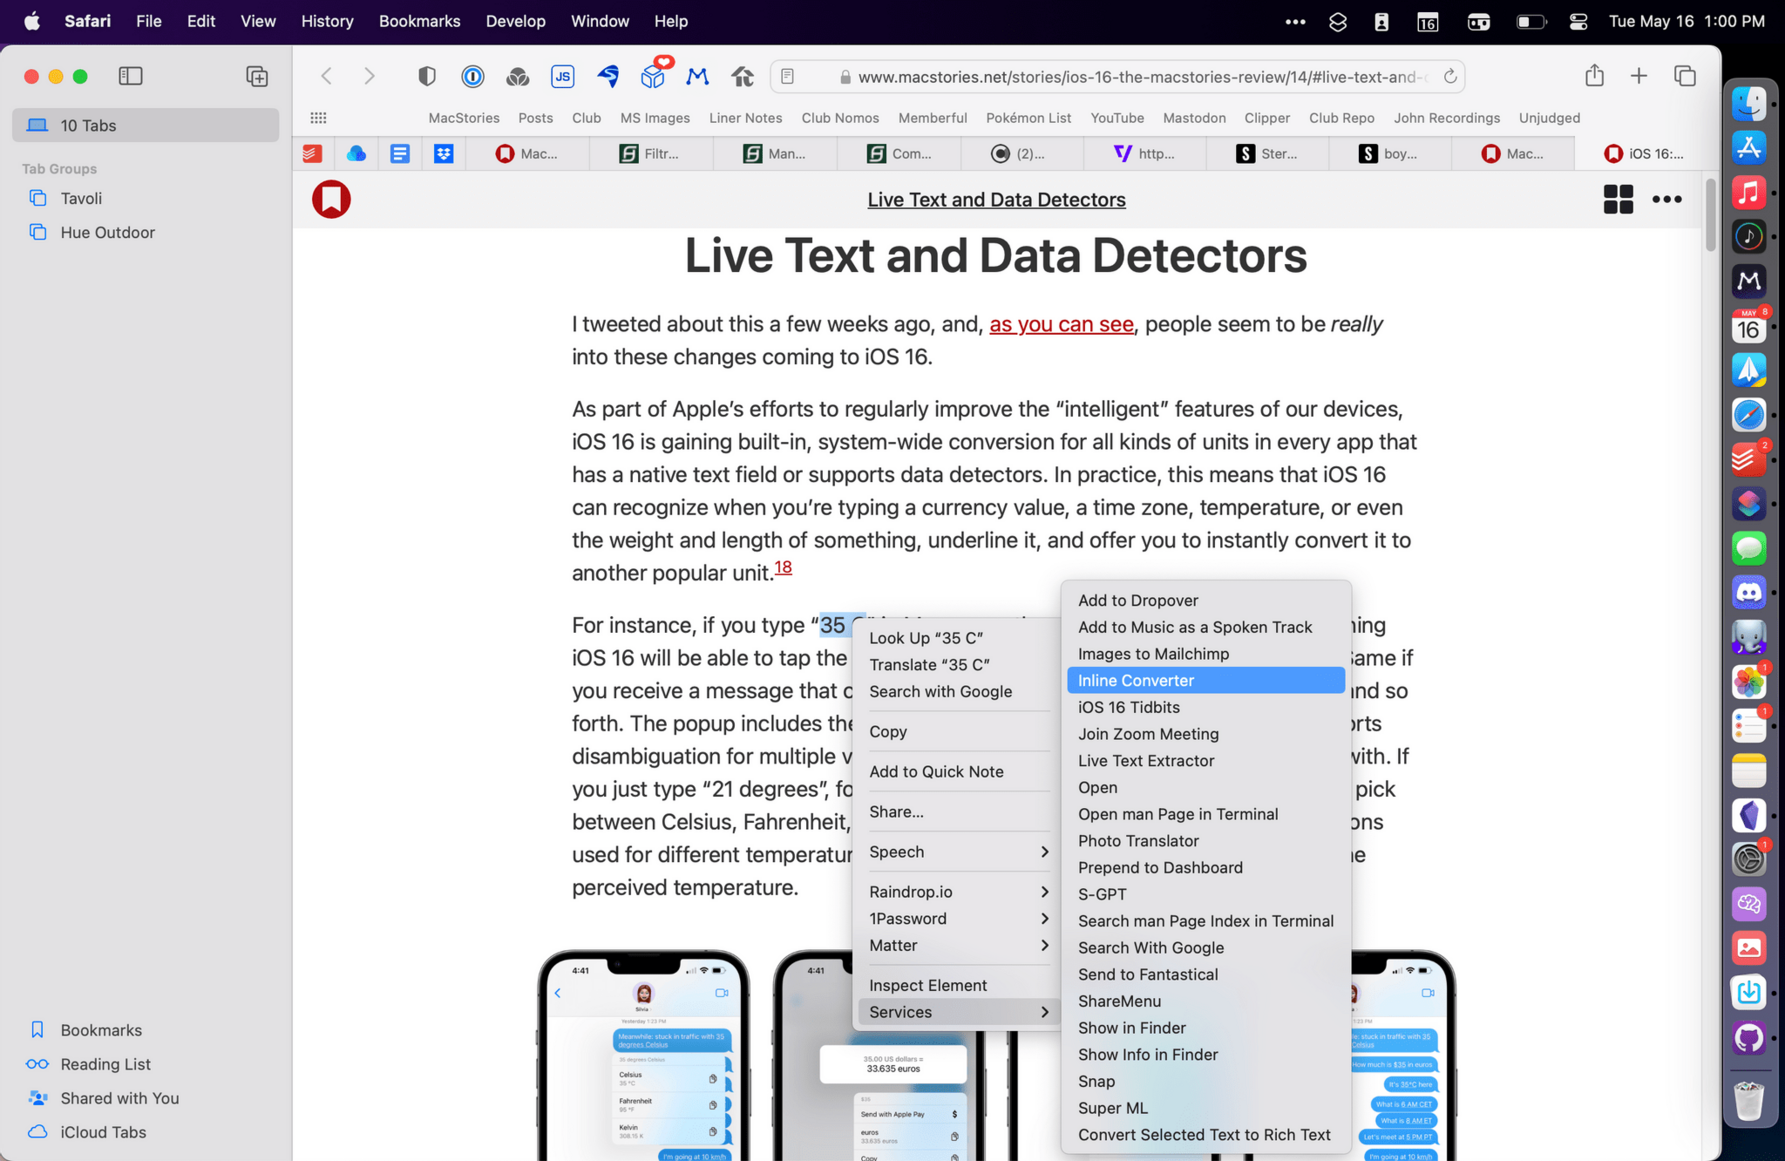The image size is (1785, 1161).
Task: Click the reload page icon
Action: pos(1449,77)
